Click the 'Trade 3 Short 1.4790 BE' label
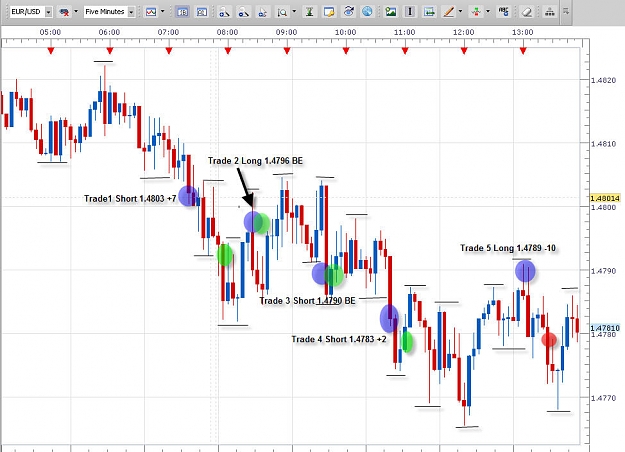The image size is (625, 452). (x=307, y=301)
